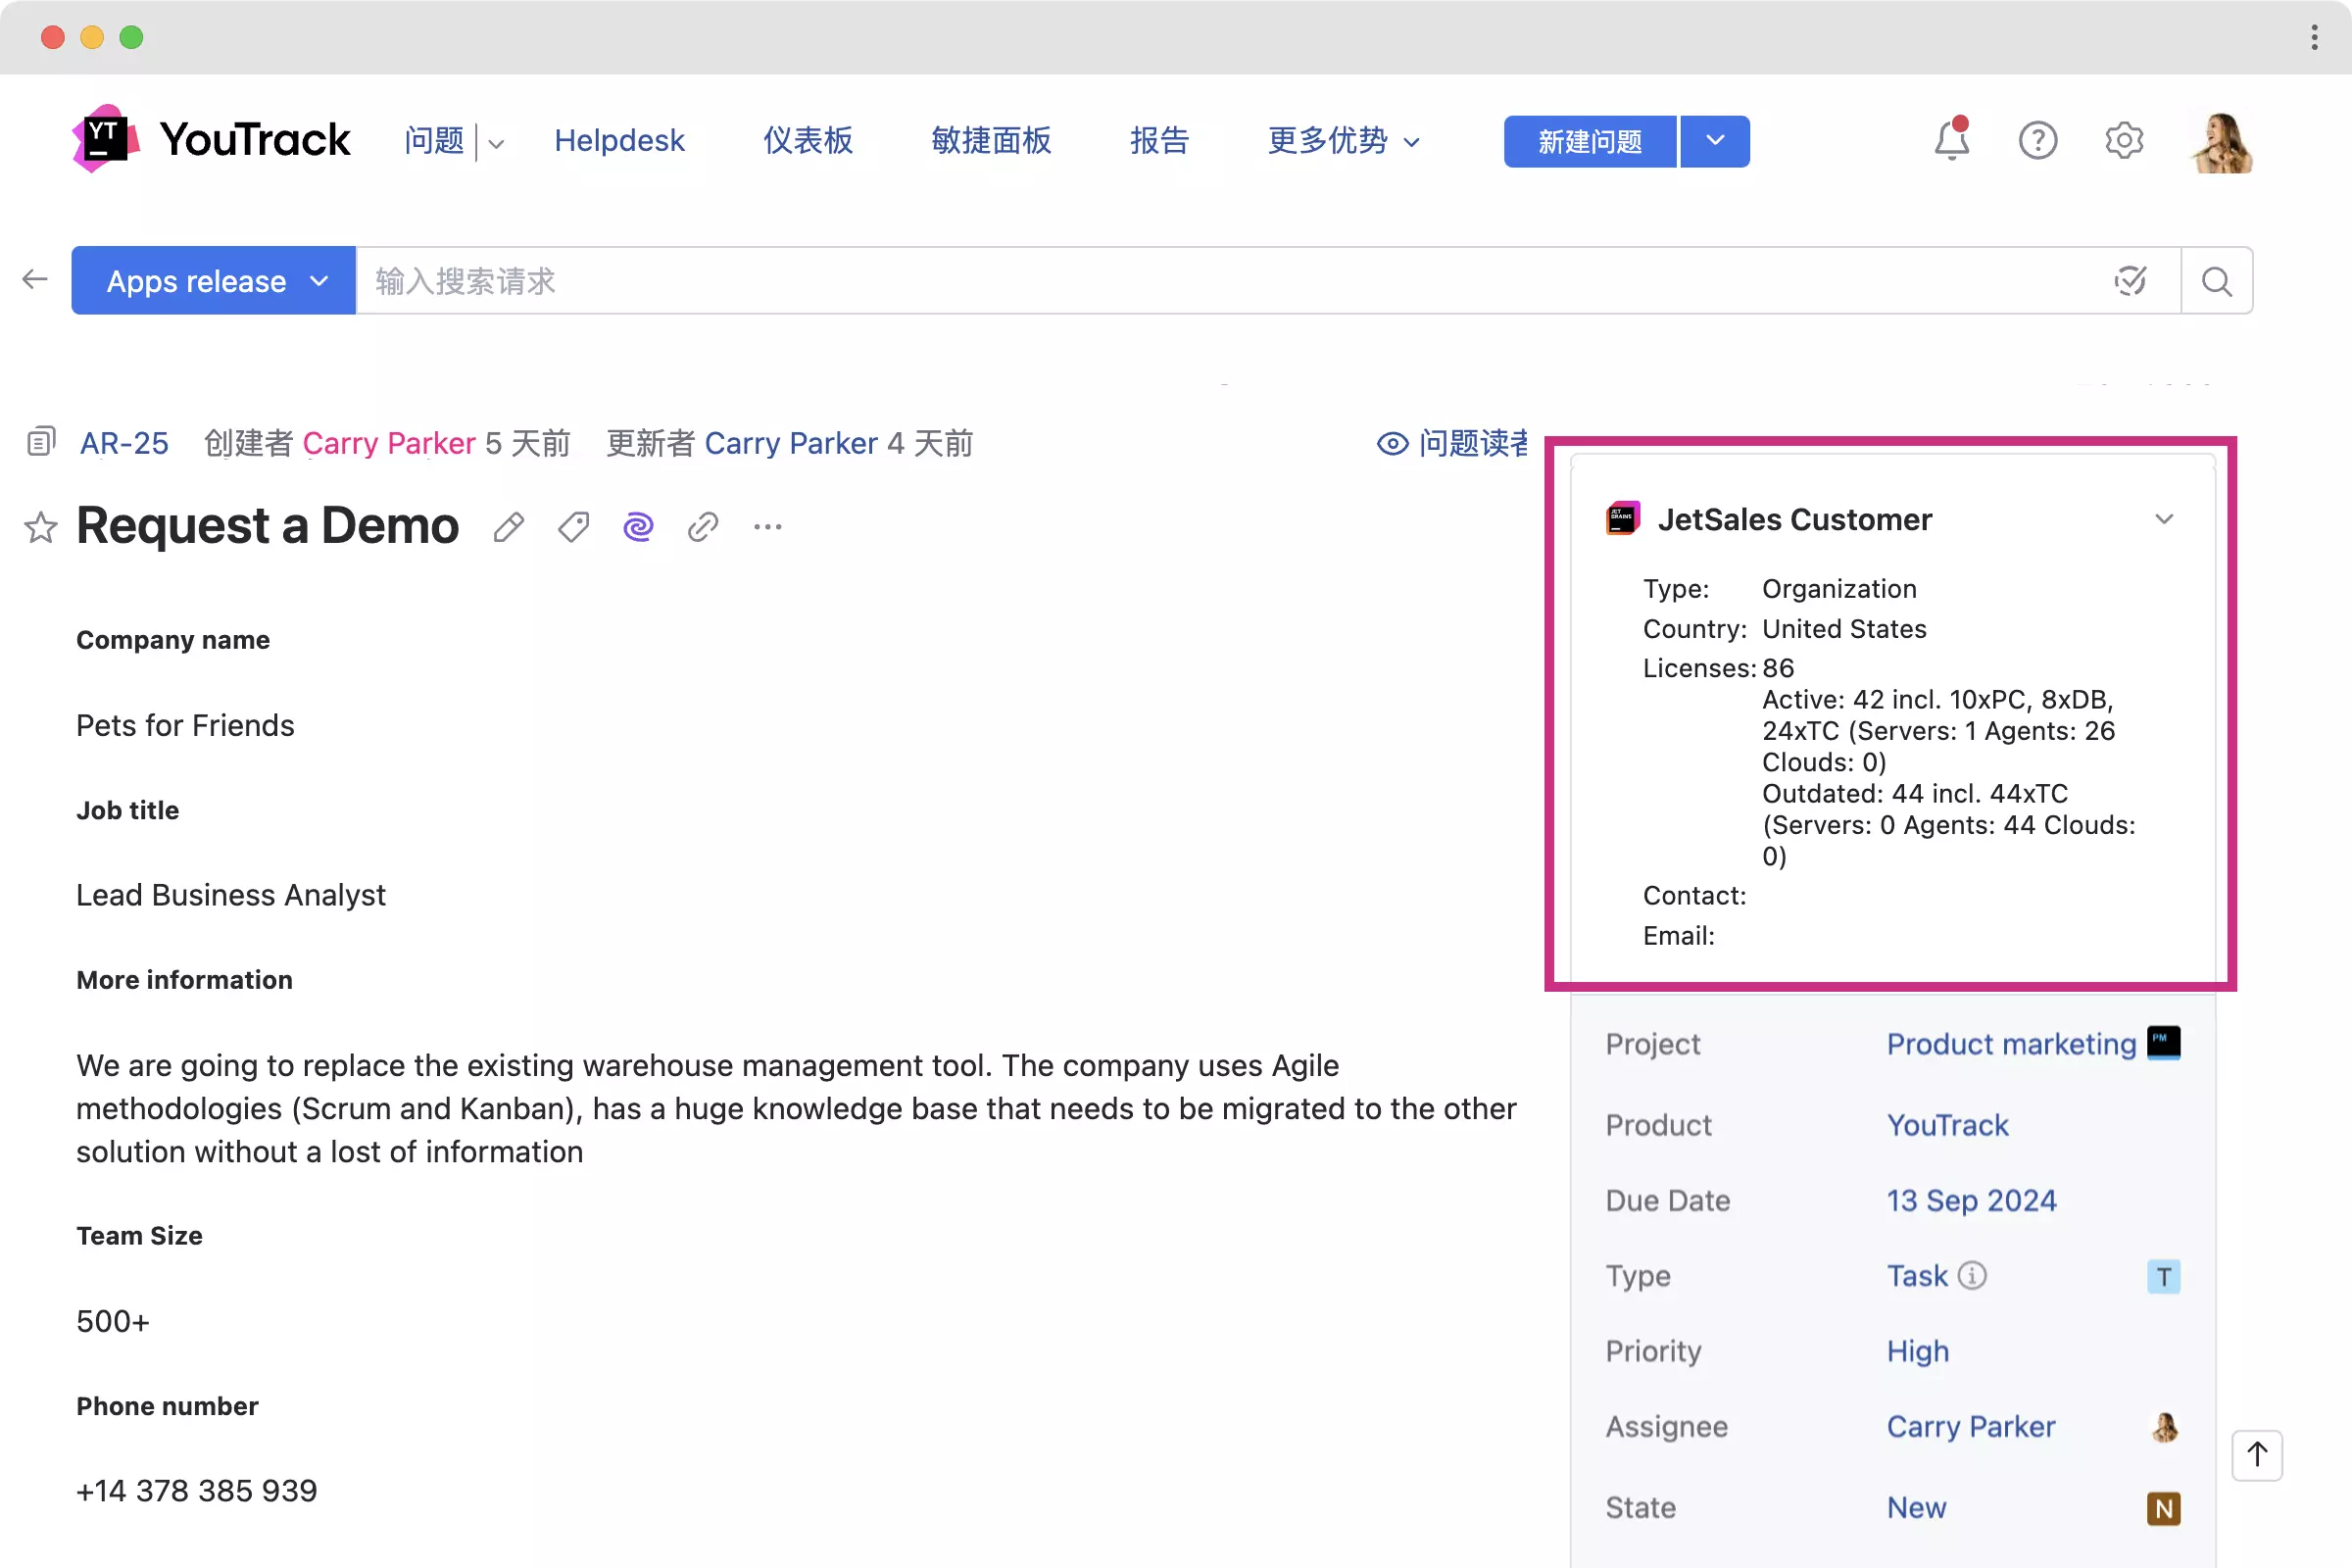The height and width of the screenshot is (1568, 2352).
Task: Click the notifications bell icon
Action: (x=1950, y=140)
